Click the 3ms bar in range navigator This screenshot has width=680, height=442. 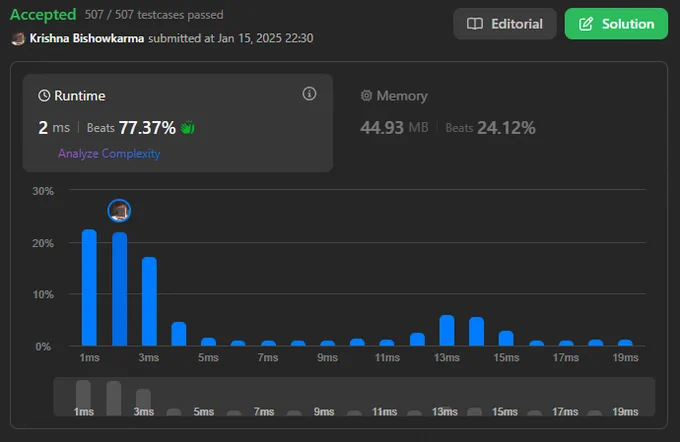point(143,402)
